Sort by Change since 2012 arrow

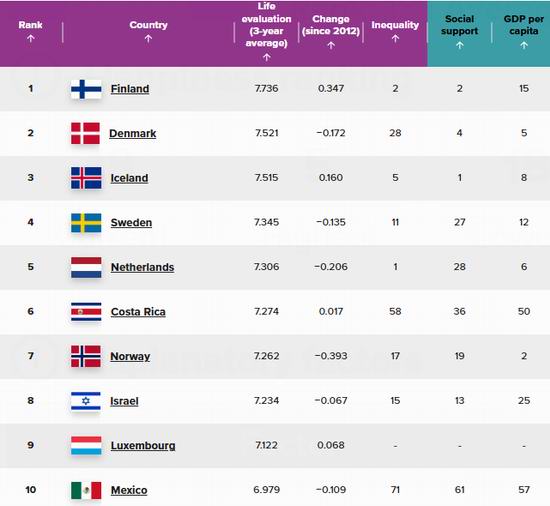(331, 45)
